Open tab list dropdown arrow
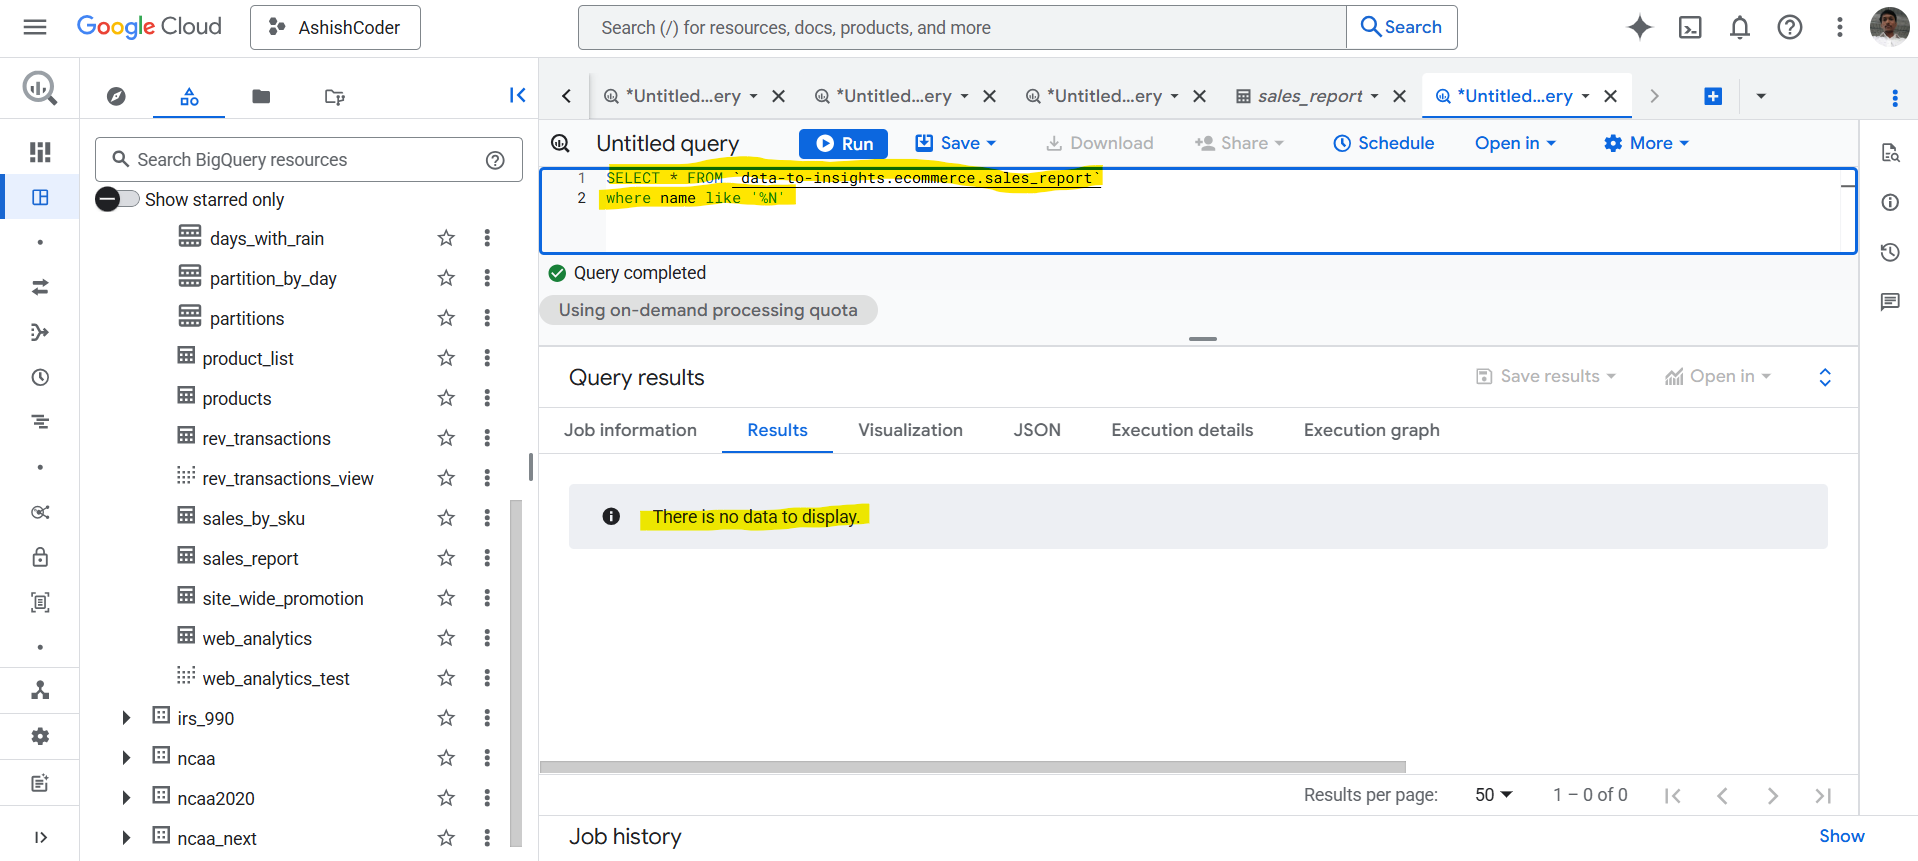 click(x=1761, y=96)
